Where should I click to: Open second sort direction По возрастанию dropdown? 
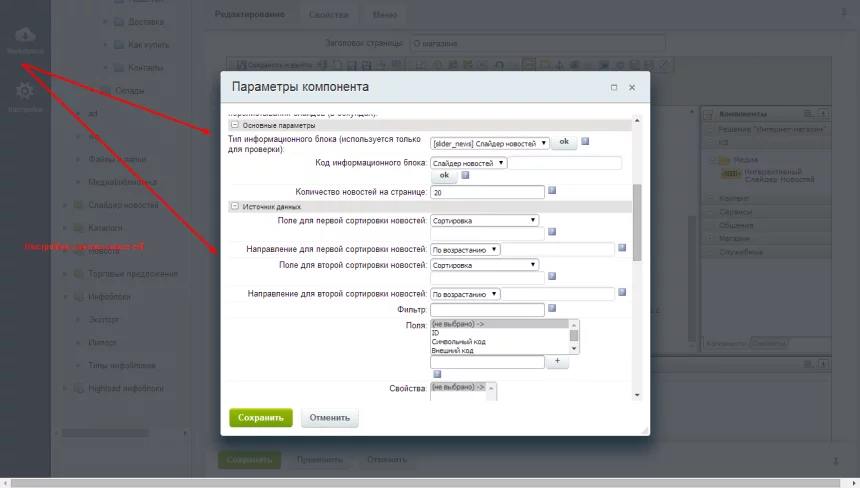click(x=466, y=294)
